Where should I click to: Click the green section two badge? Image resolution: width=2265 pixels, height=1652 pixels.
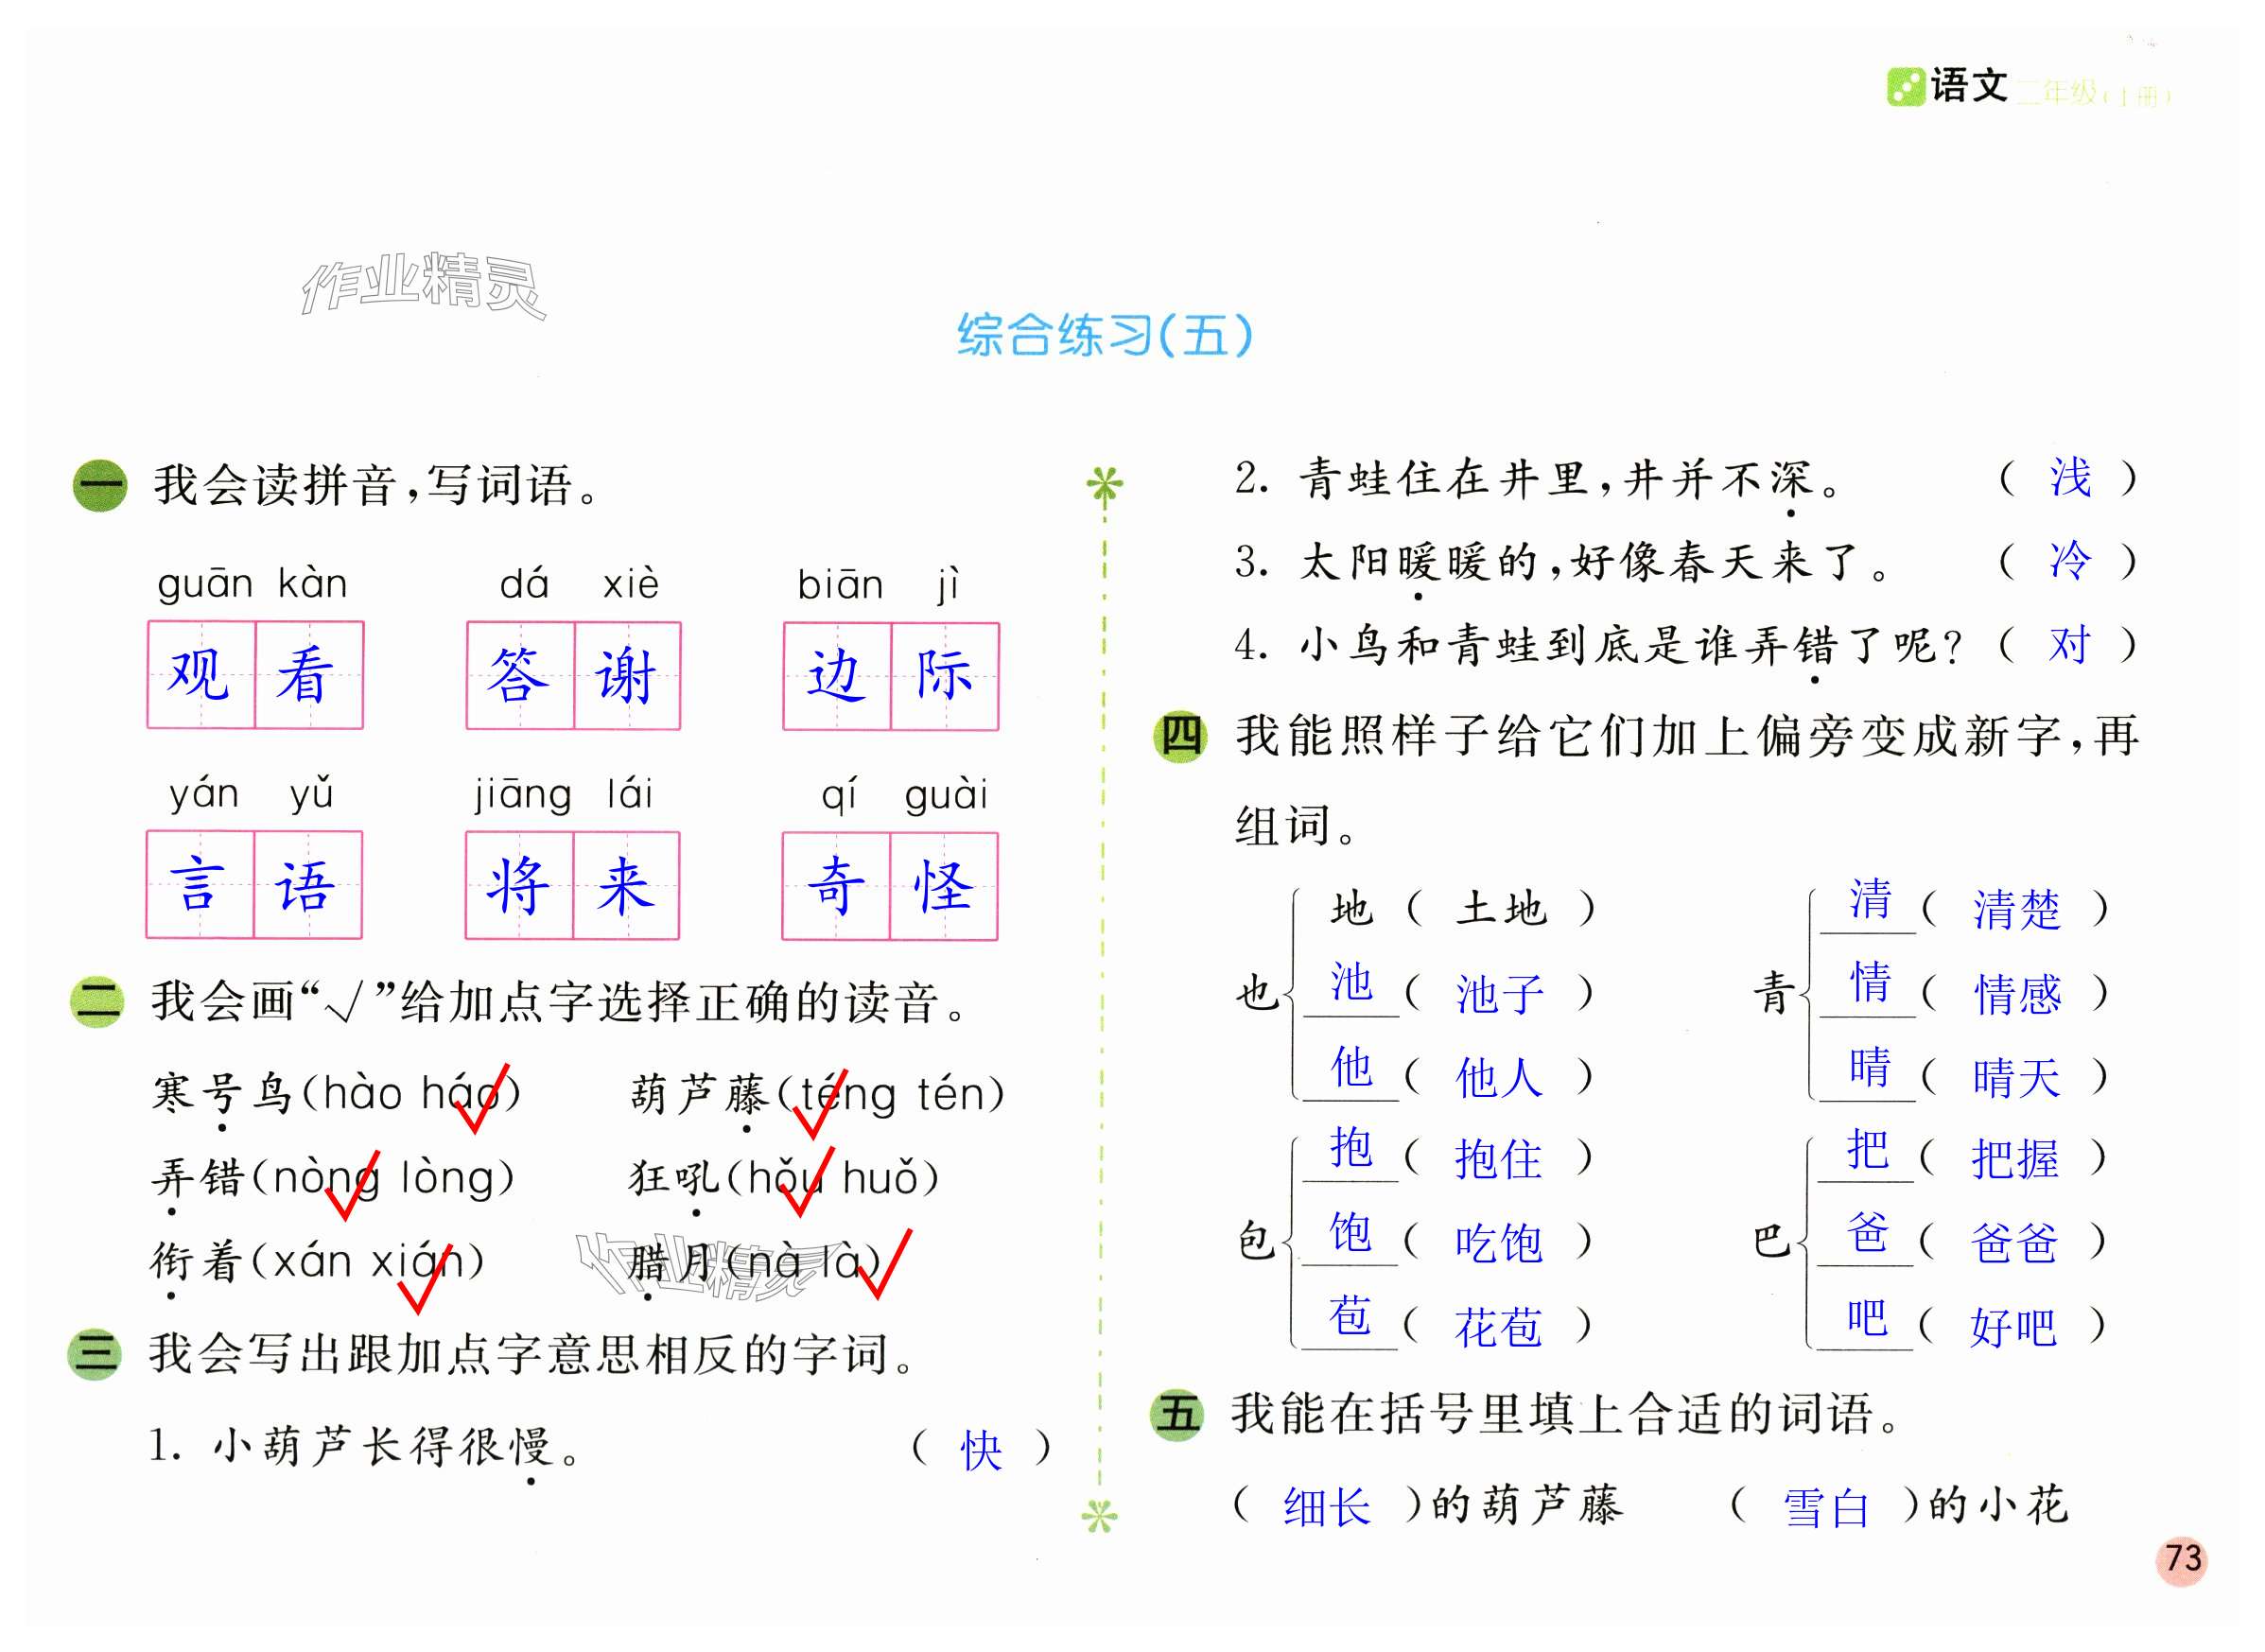coord(97,1002)
